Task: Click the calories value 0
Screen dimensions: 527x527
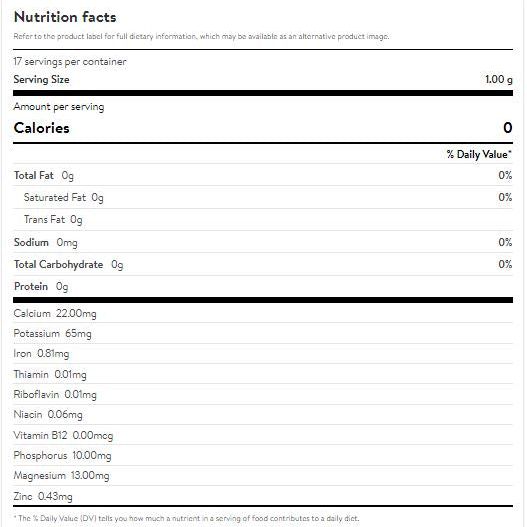Action: click(x=508, y=128)
